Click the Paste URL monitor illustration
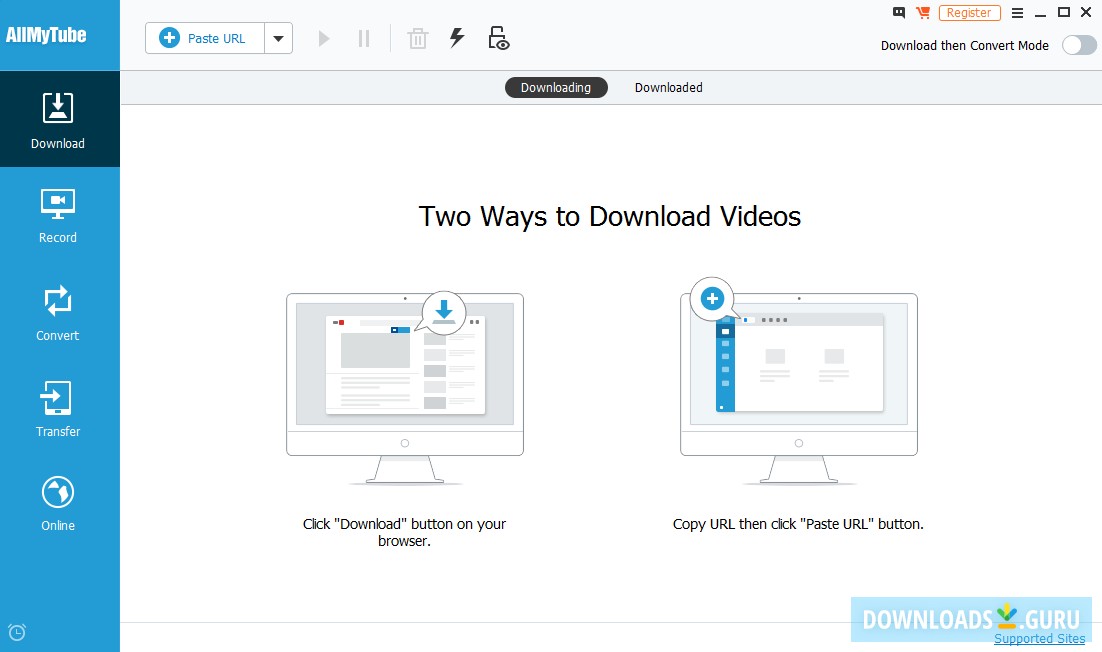The image size is (1102, 652). (798, 382)
